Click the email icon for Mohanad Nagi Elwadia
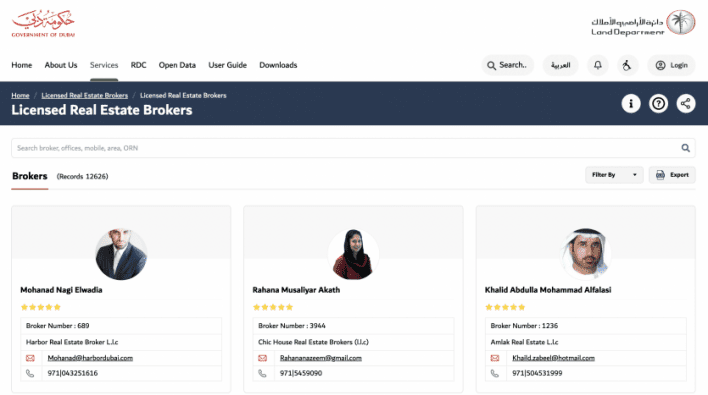The height and width of the screenshot is (395, 708). [30, 358]
